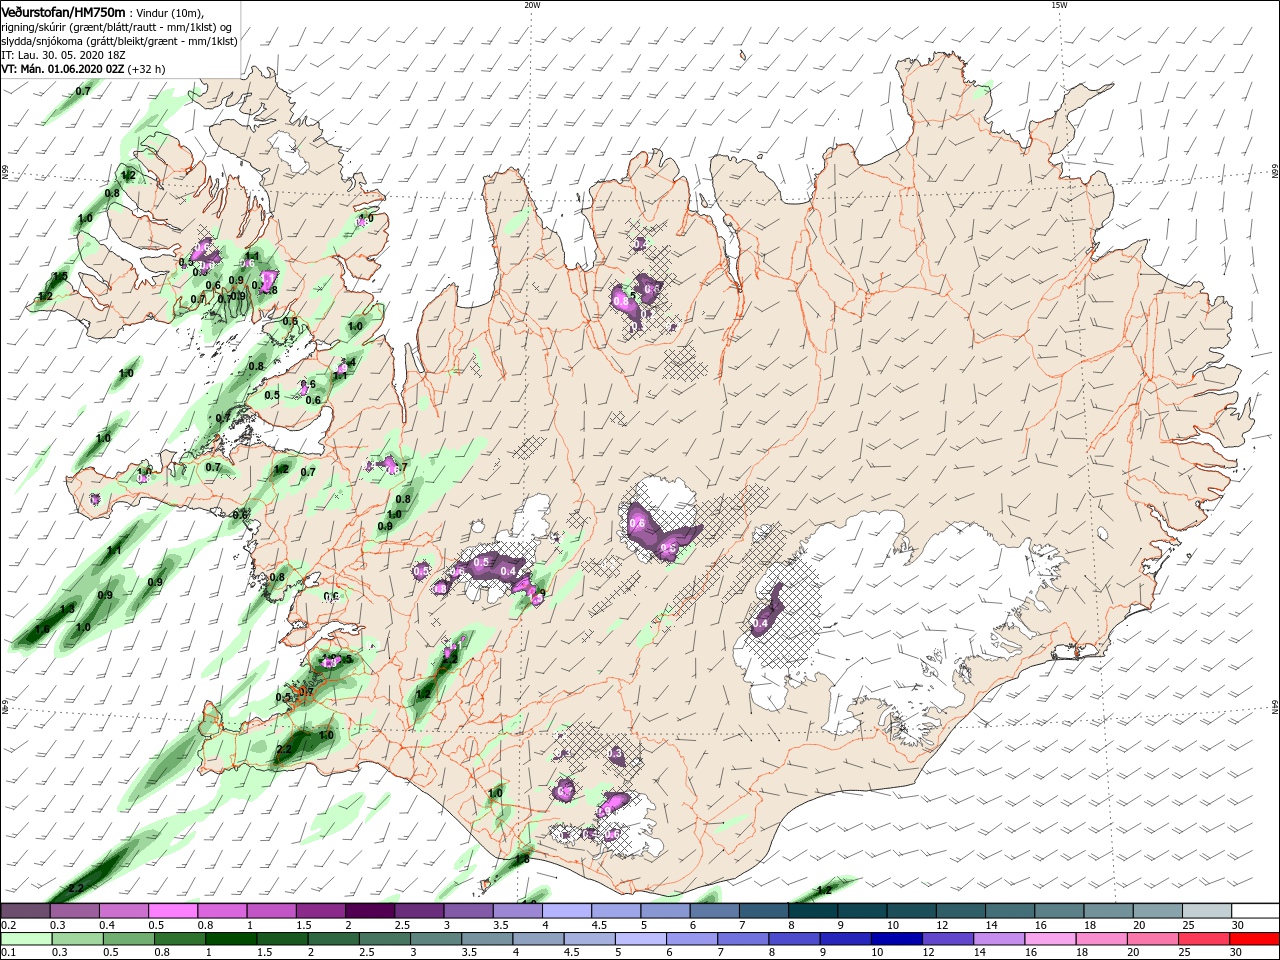Select the lower legend swatch starting at 0.3
The image size is (1280, 960).
click(77, 939)
